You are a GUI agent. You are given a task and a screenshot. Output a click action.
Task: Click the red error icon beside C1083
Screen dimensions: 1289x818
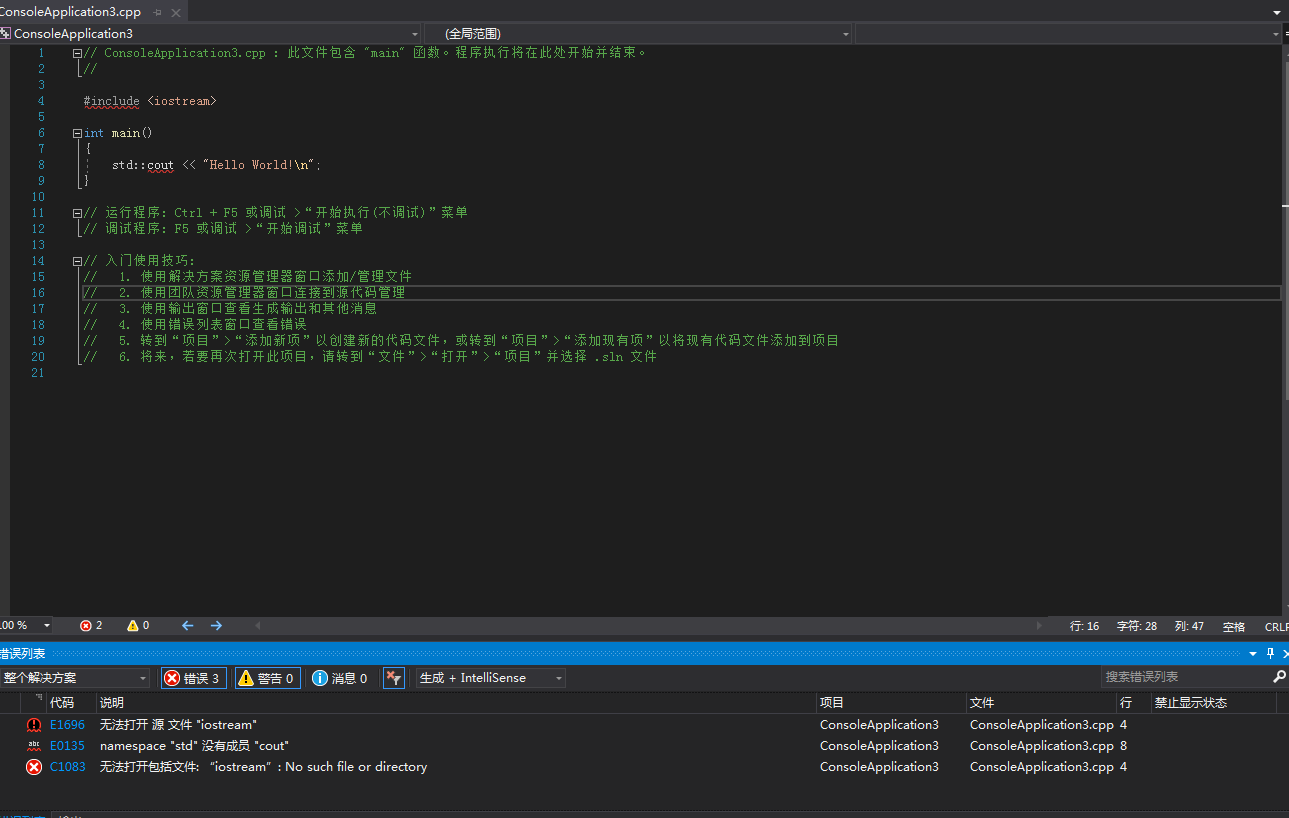[x=33, y=766]
